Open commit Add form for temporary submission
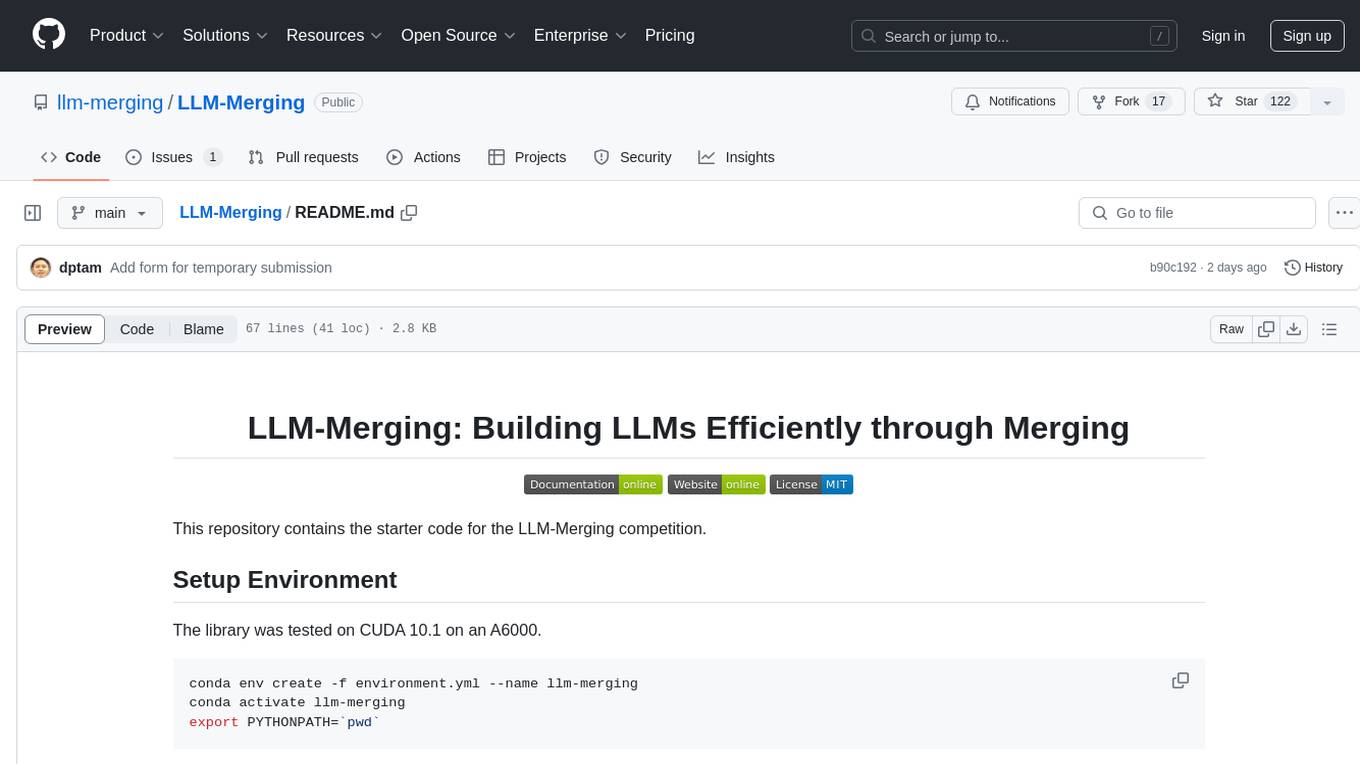Screen dimensions: 1360x764 [221, 268]
